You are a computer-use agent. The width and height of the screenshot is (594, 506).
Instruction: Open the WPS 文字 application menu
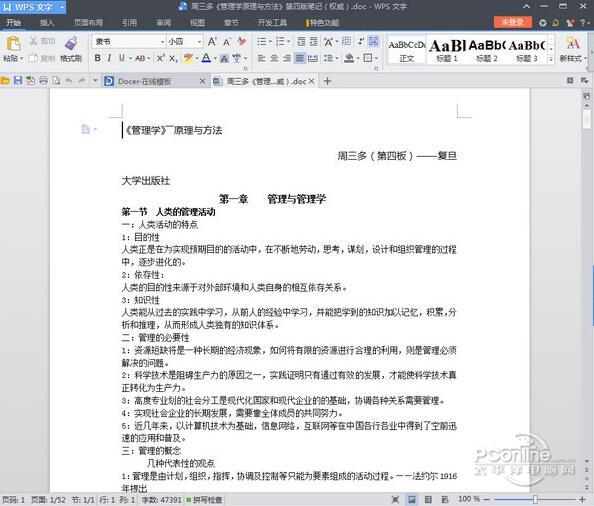pyautogui.click(x=33, y=7)
